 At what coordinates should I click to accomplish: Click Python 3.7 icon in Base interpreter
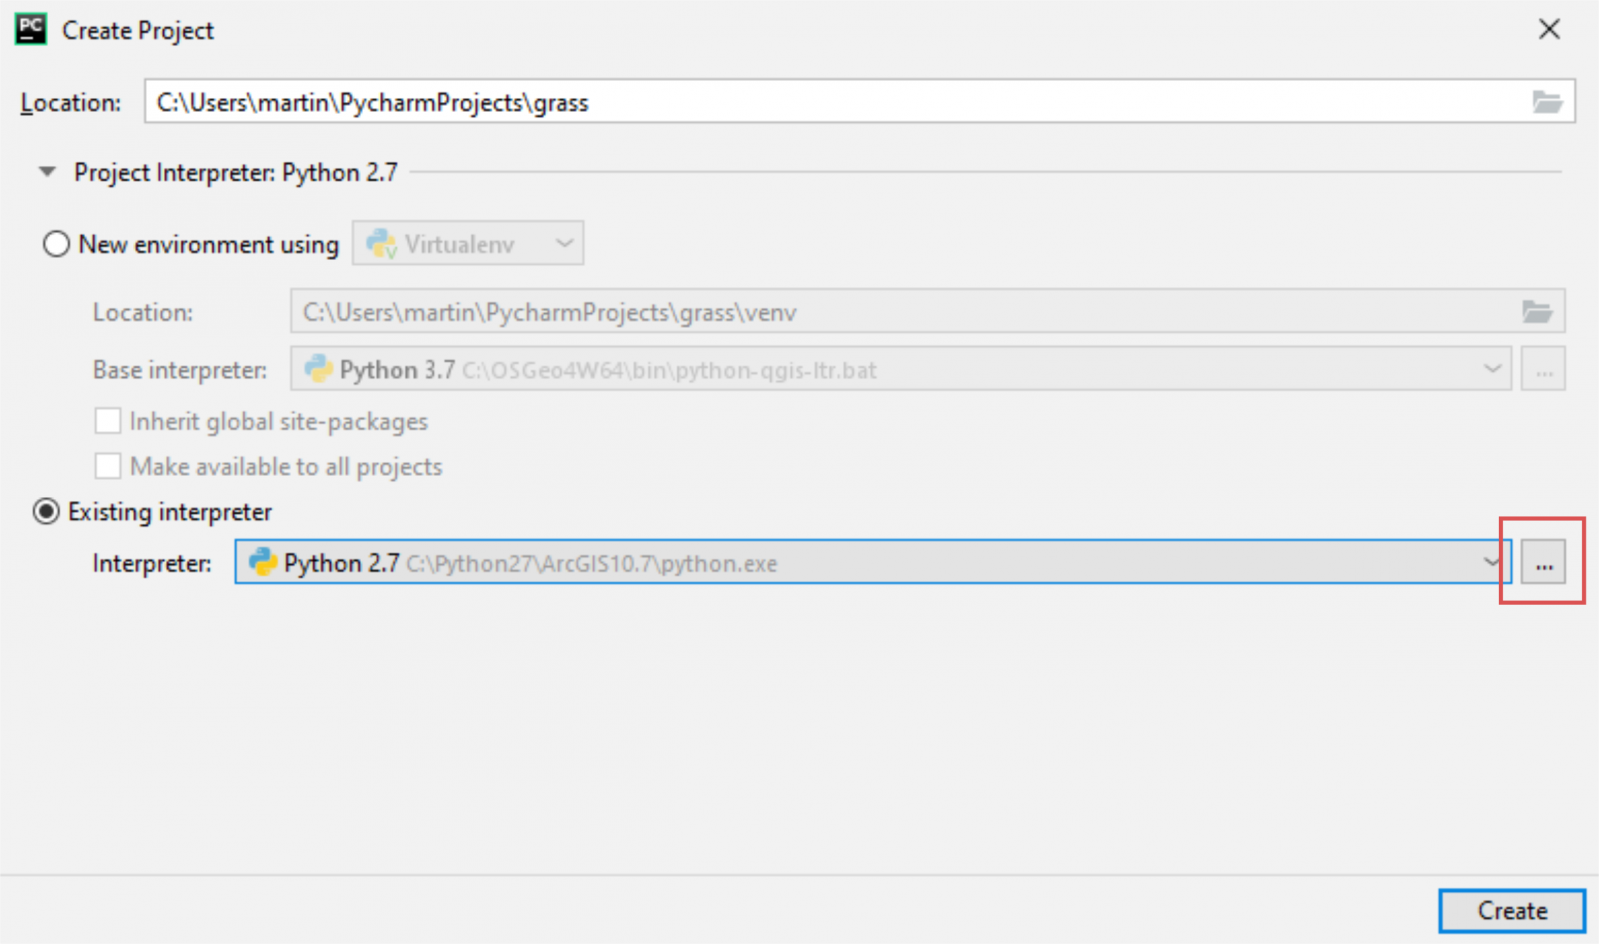pos(318,370)
